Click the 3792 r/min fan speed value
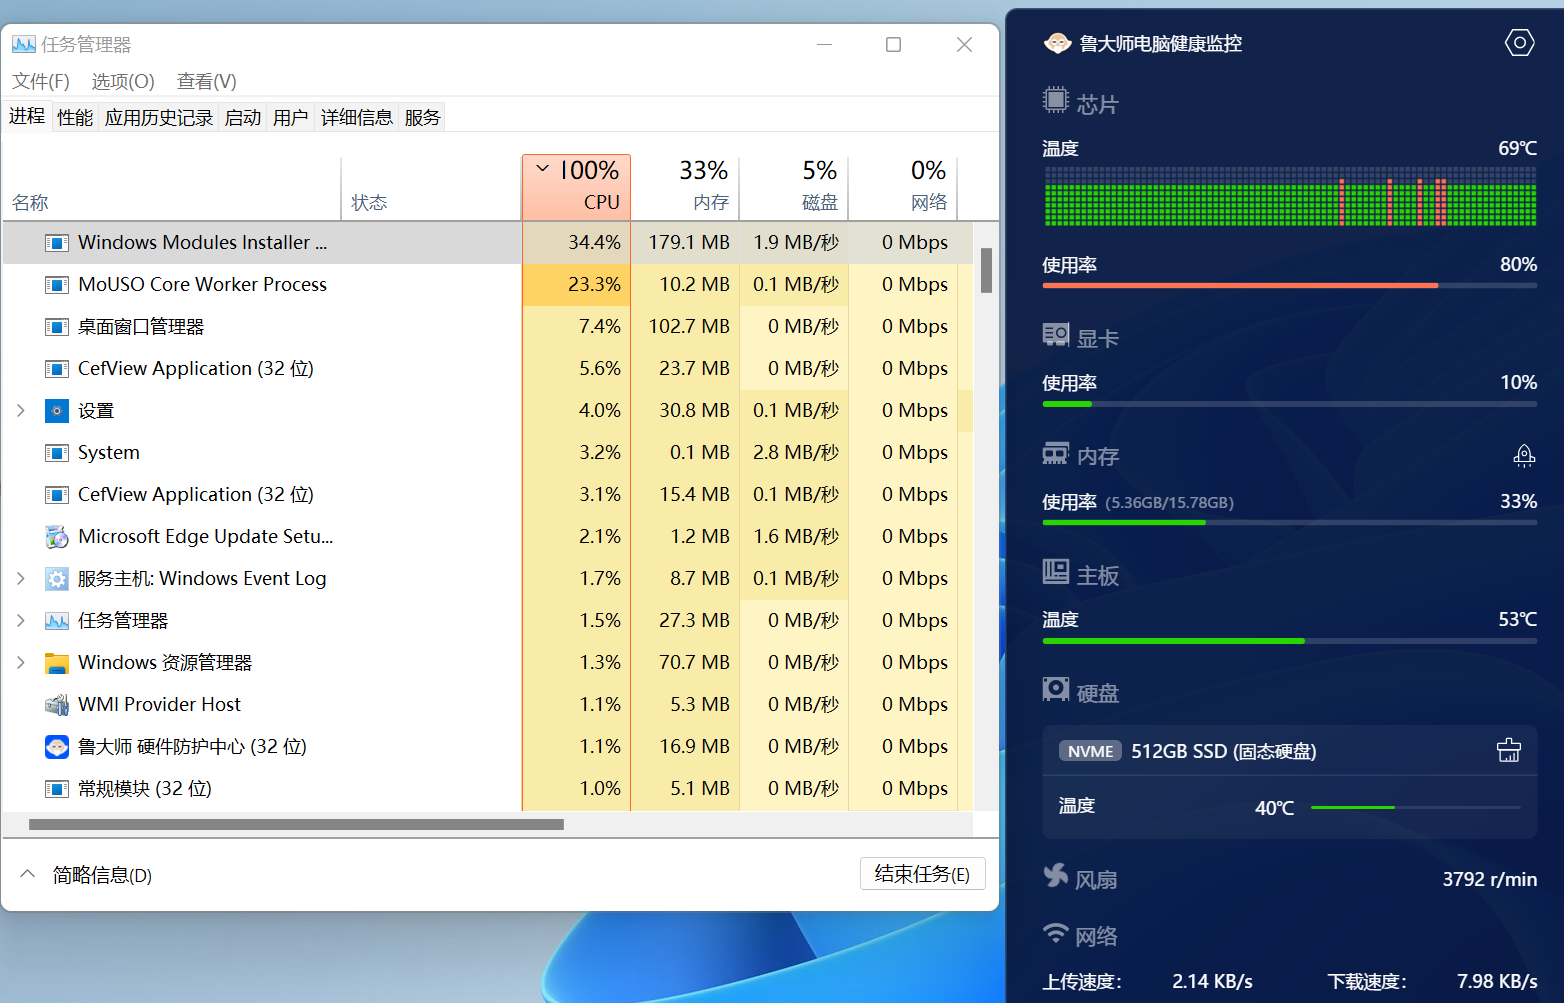This screenshot has width=1564, height=1003. pos(1490,879)
